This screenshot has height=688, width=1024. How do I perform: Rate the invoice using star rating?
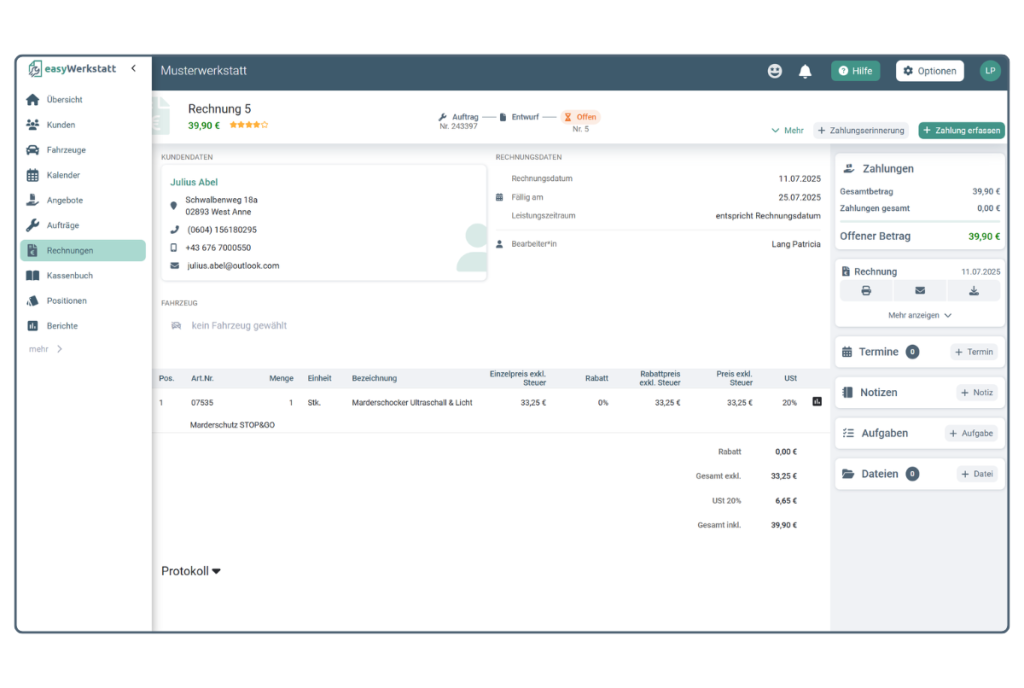[x=248, y=125]
